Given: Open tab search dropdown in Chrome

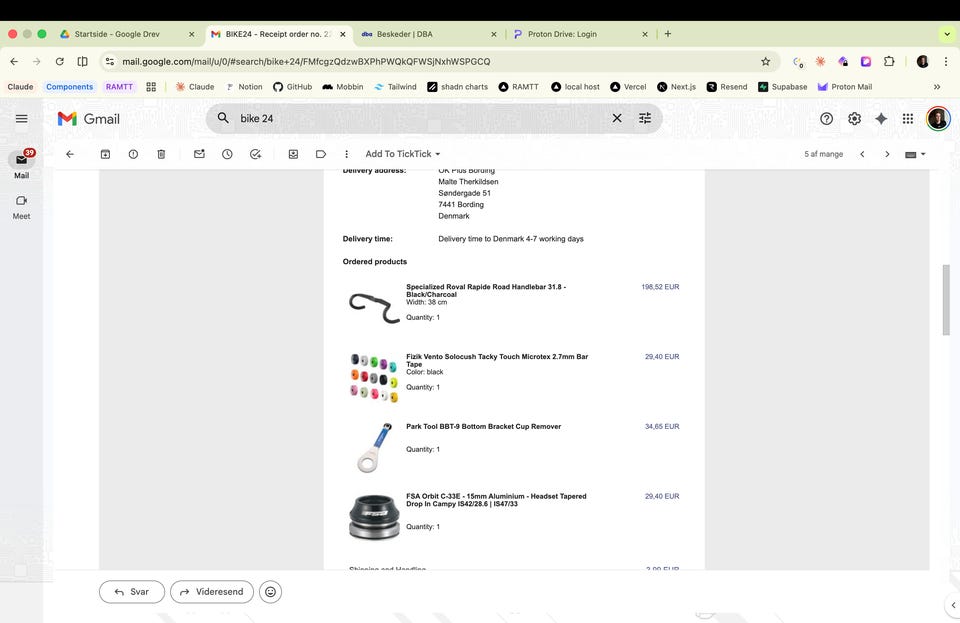Looking at the screenshot, I should 948,34.
